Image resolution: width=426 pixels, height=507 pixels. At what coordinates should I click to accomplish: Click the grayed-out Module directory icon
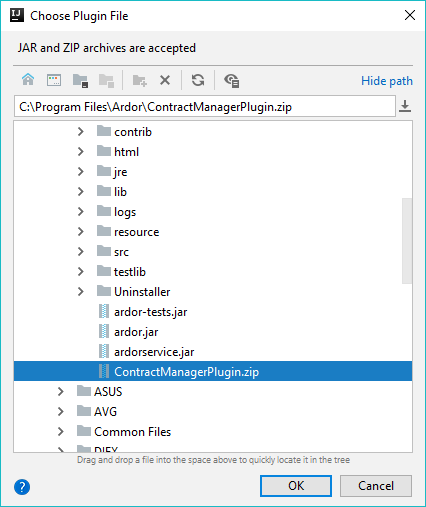click(106, 80)
